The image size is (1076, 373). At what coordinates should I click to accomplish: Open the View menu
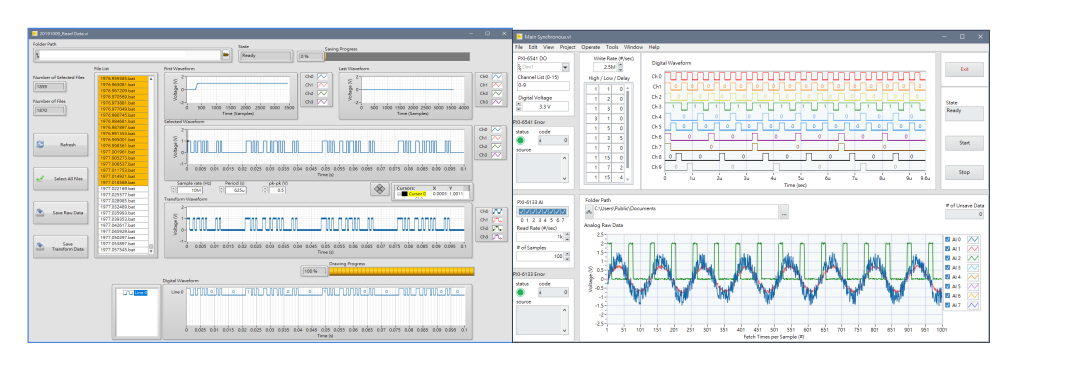point(548,47)
